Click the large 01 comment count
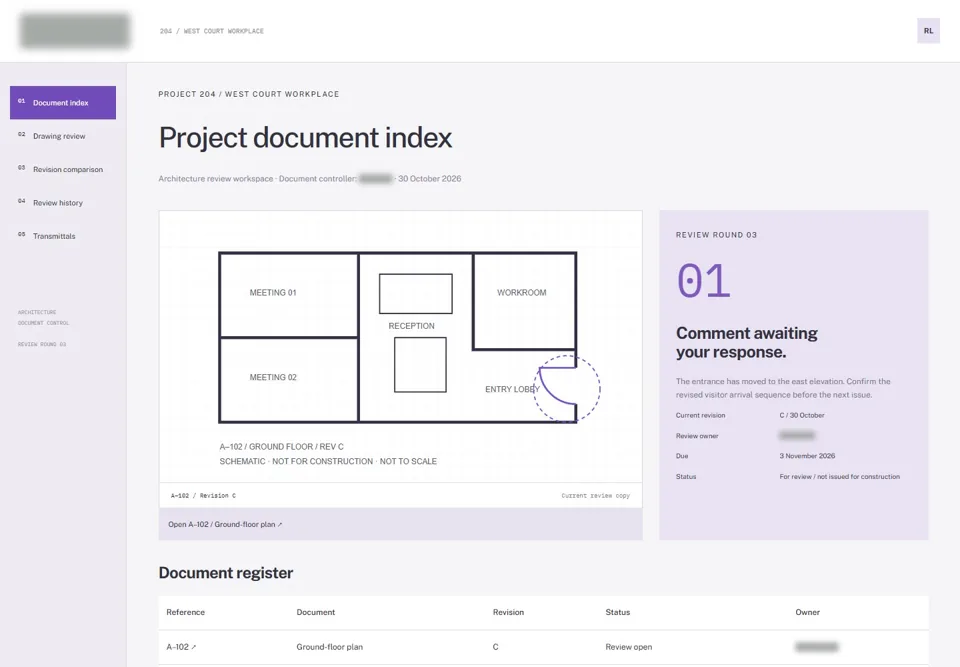 click(703, 281)
